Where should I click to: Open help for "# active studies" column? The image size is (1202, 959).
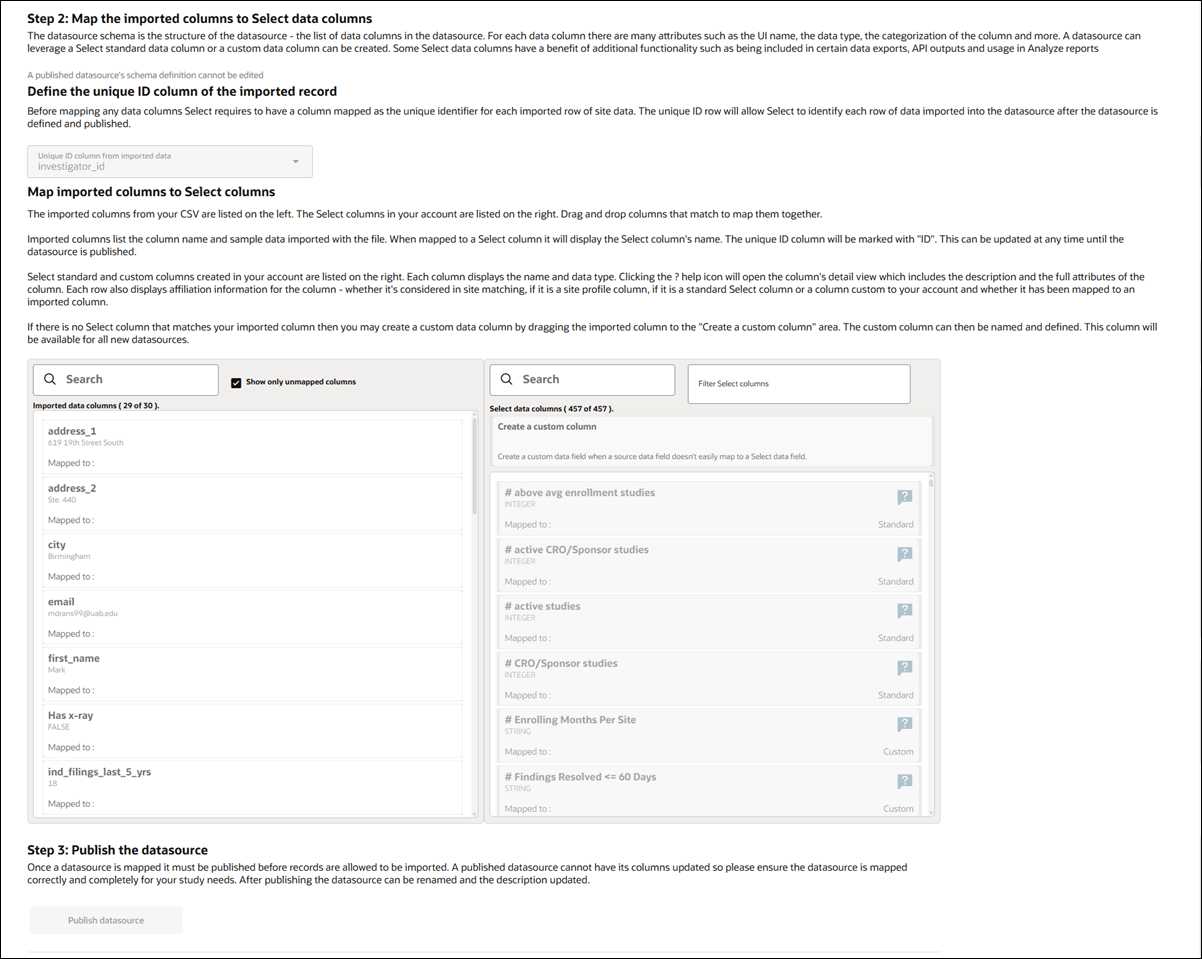pos(905,610)
